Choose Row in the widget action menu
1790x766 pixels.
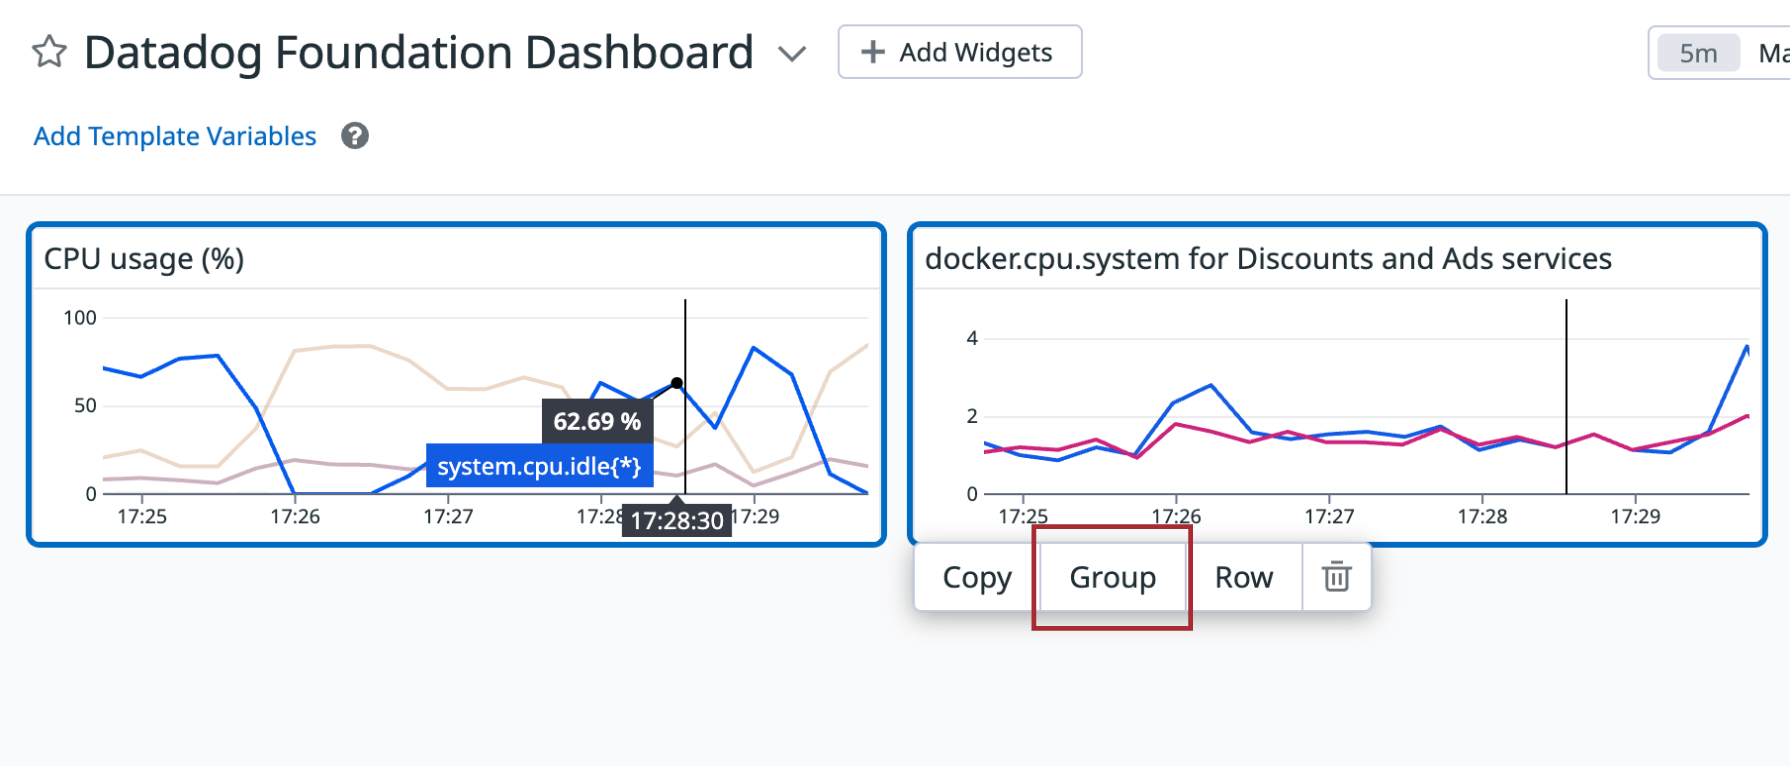click(1244, 577)
